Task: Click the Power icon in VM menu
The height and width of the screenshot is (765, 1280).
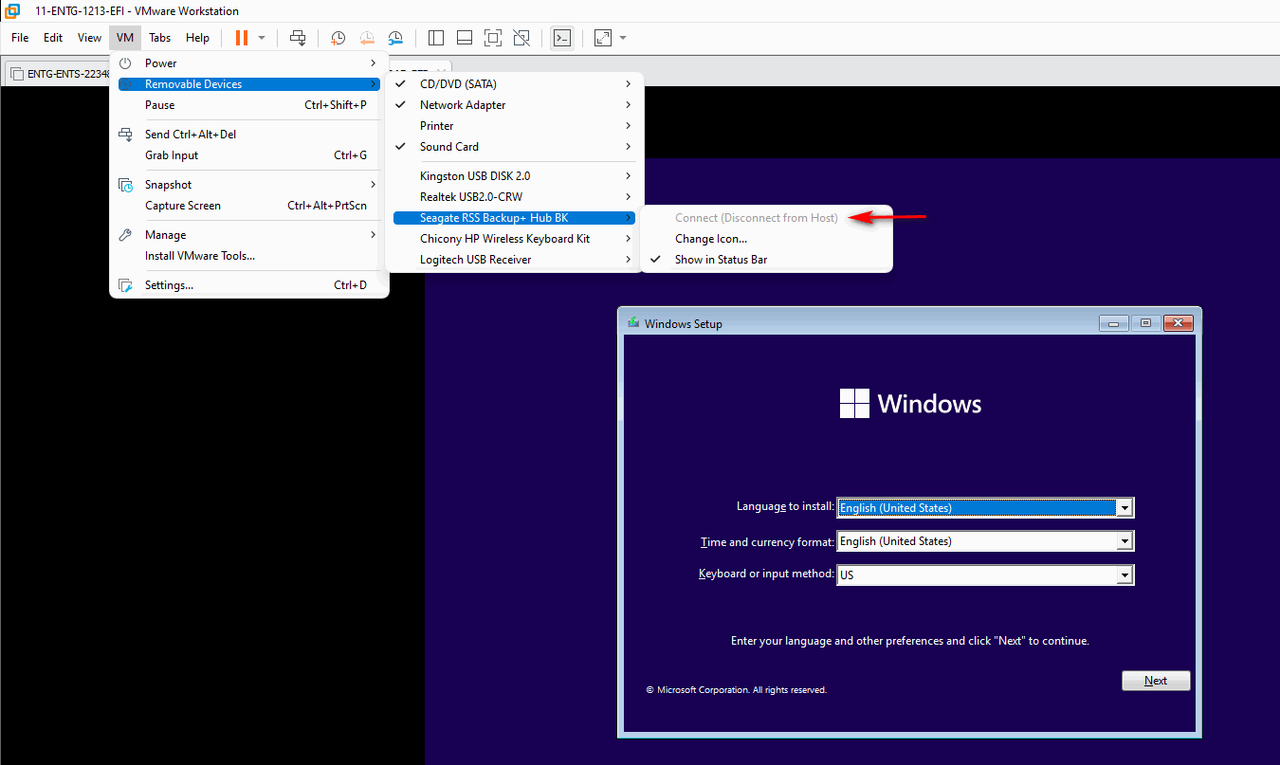Action: point(126,63)
